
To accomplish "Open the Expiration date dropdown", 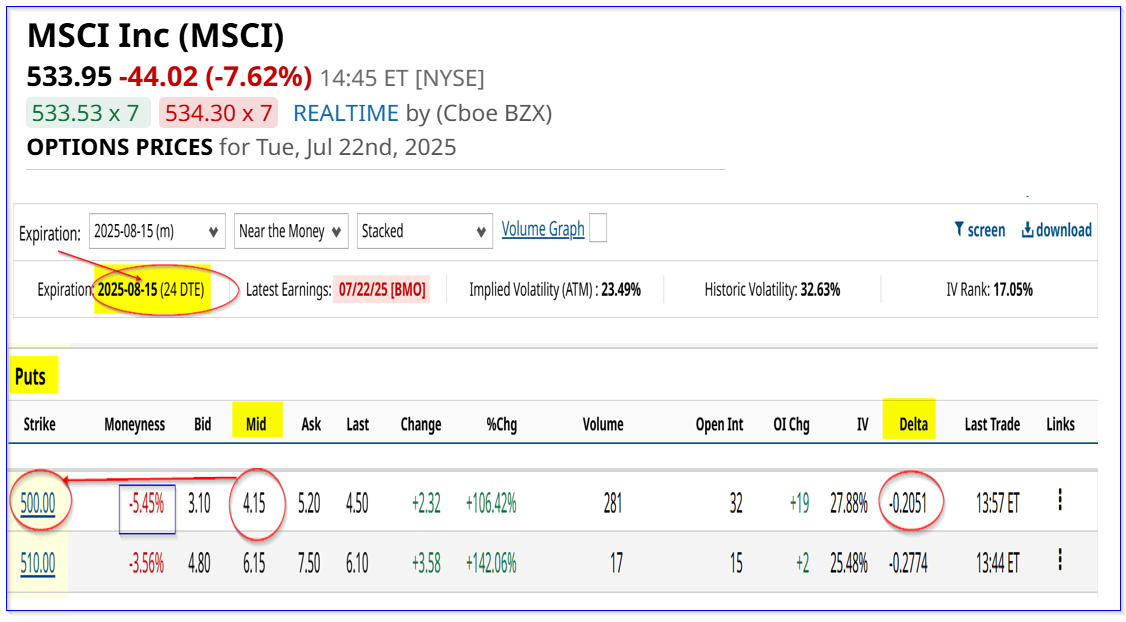I will click(x=157, y=231).
